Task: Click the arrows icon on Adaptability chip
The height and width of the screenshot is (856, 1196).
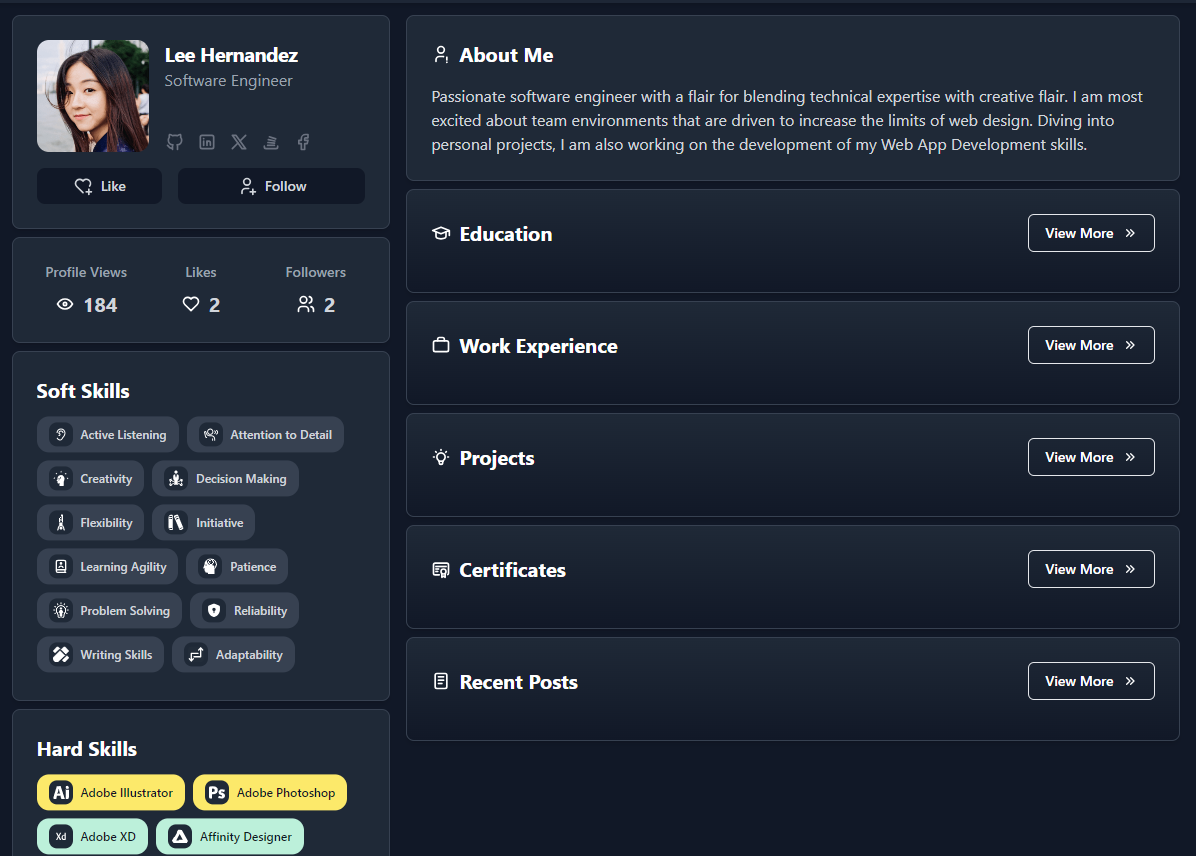Action: coord(196,655)
